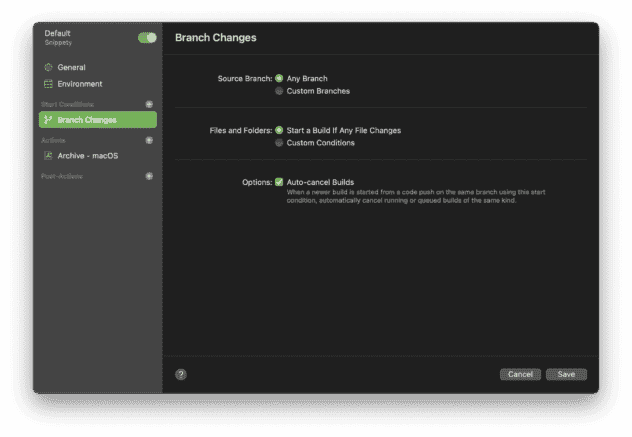Image resolution: width=632 pixels, height=437 pixels.
Task: Add a new Post-Action with plus button
Action: (x=149, y=176)
